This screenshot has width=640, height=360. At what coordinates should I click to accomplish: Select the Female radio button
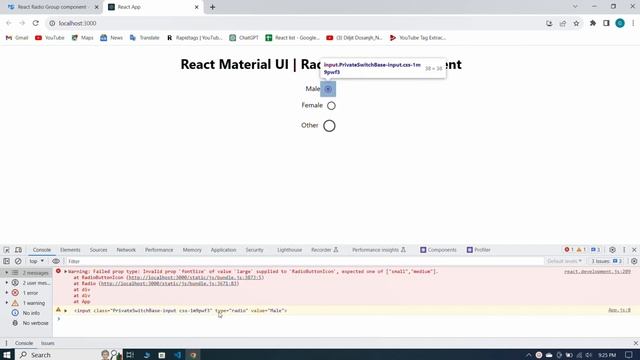tap(331, 106)
